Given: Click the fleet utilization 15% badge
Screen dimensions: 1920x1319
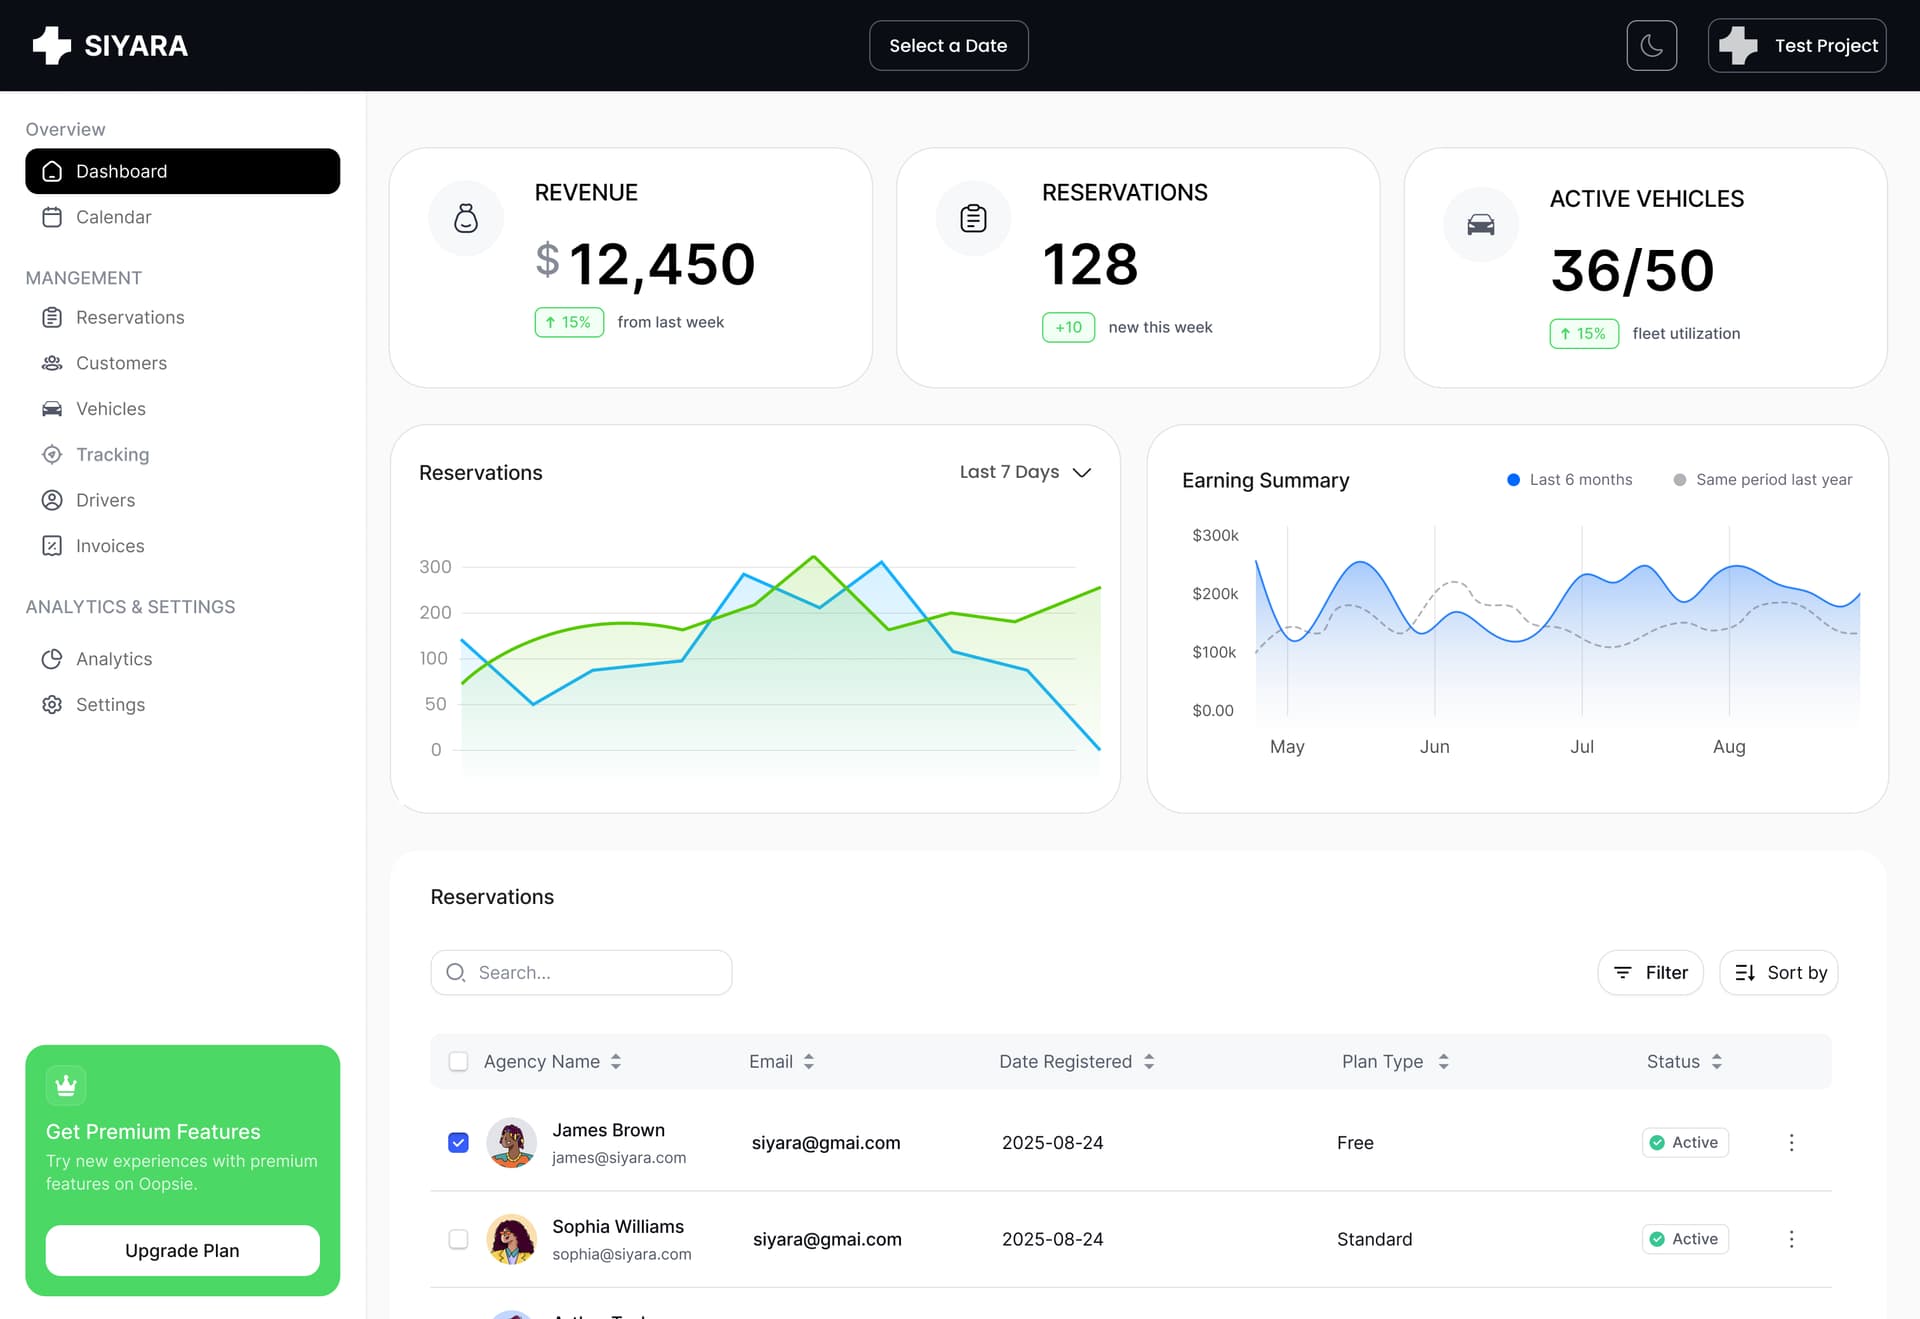Looking at the screenshot, I should pyautogui.click(x=1584, y=333).
